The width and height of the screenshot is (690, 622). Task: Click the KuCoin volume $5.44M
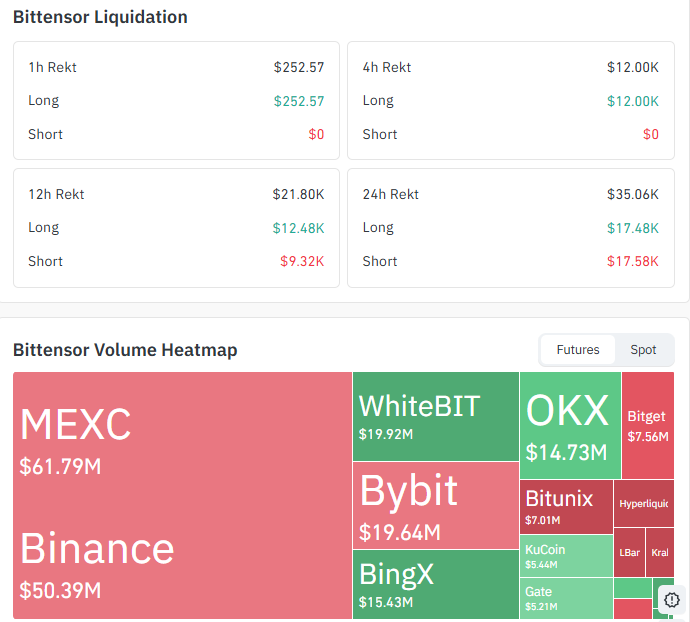click(x=541, y=565)
